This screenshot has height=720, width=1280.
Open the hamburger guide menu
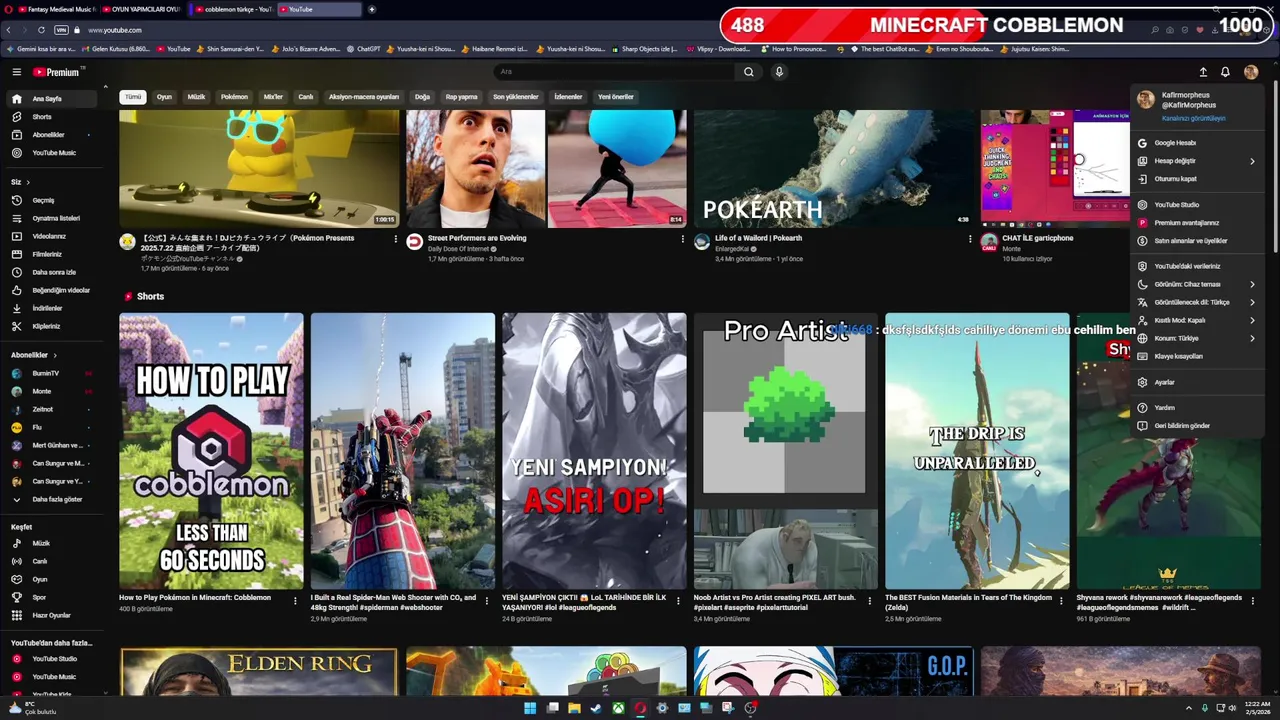(16, 72)
